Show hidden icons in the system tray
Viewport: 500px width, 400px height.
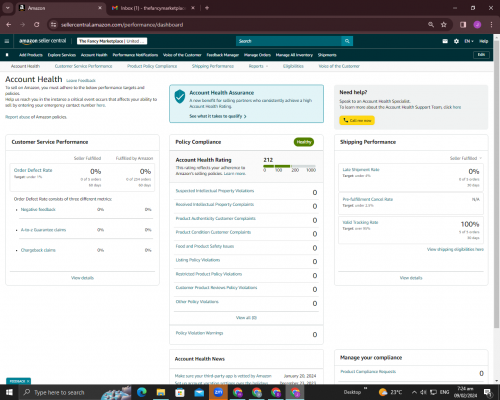(414, 392)
